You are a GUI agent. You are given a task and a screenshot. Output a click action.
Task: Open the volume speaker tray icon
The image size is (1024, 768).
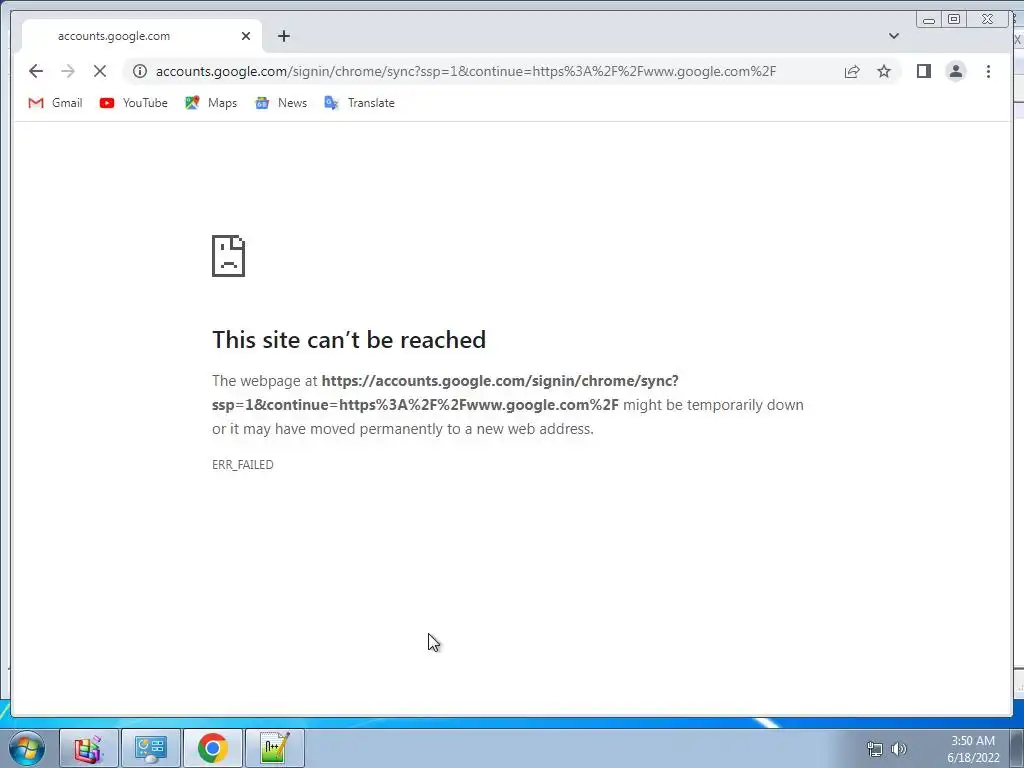(899, 749)
